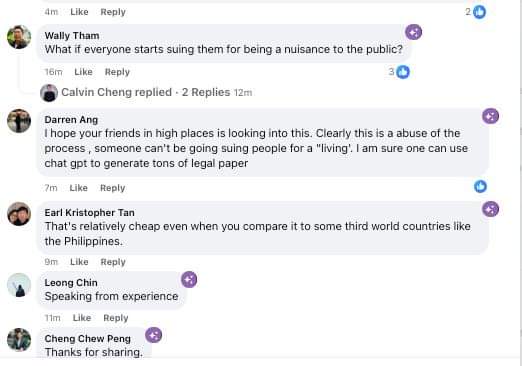Screen dimensions: 522x366
Task: Like Earl Kristopher Tan's comment
Action: 79,262
